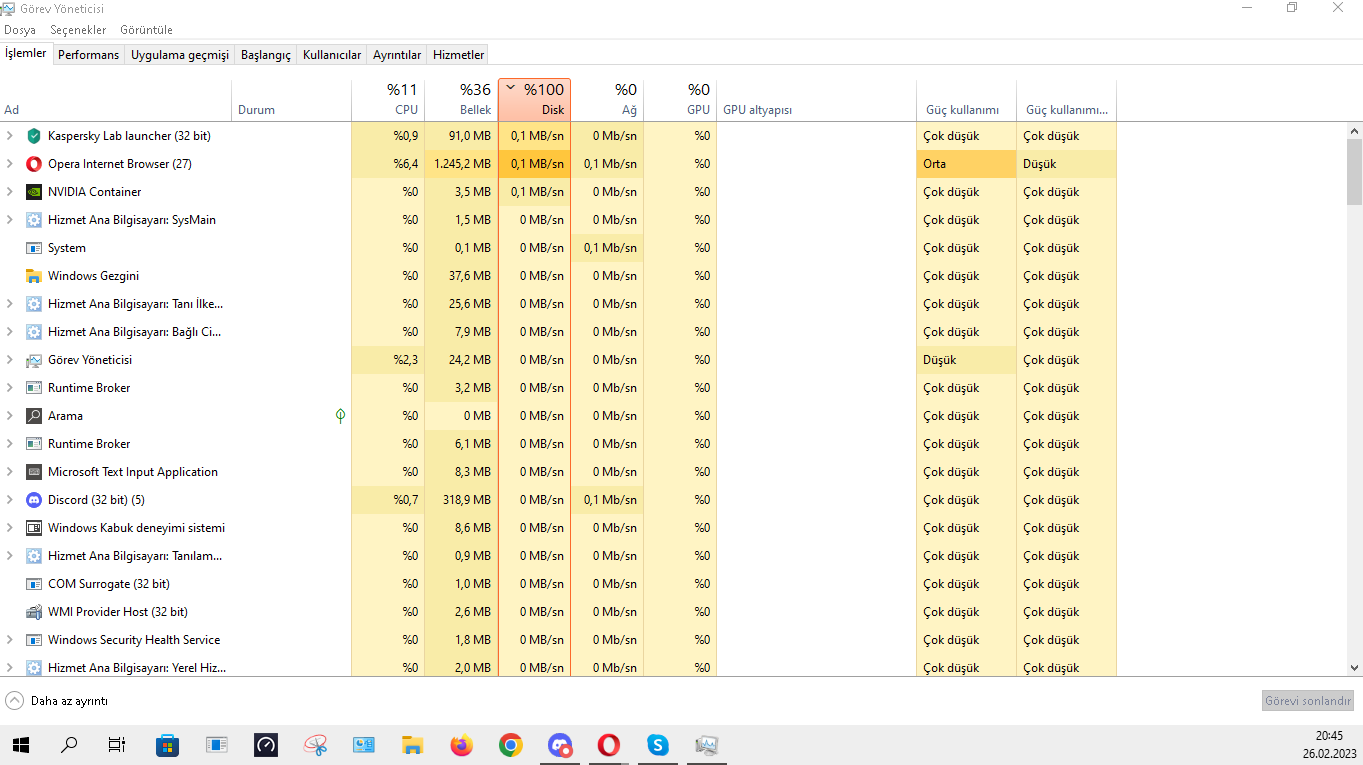The height and width of the screenshot is (765, 1363).
Task: Click the Kaspersky Lab launcher shield icon
Action: click(x=33, y=136)
